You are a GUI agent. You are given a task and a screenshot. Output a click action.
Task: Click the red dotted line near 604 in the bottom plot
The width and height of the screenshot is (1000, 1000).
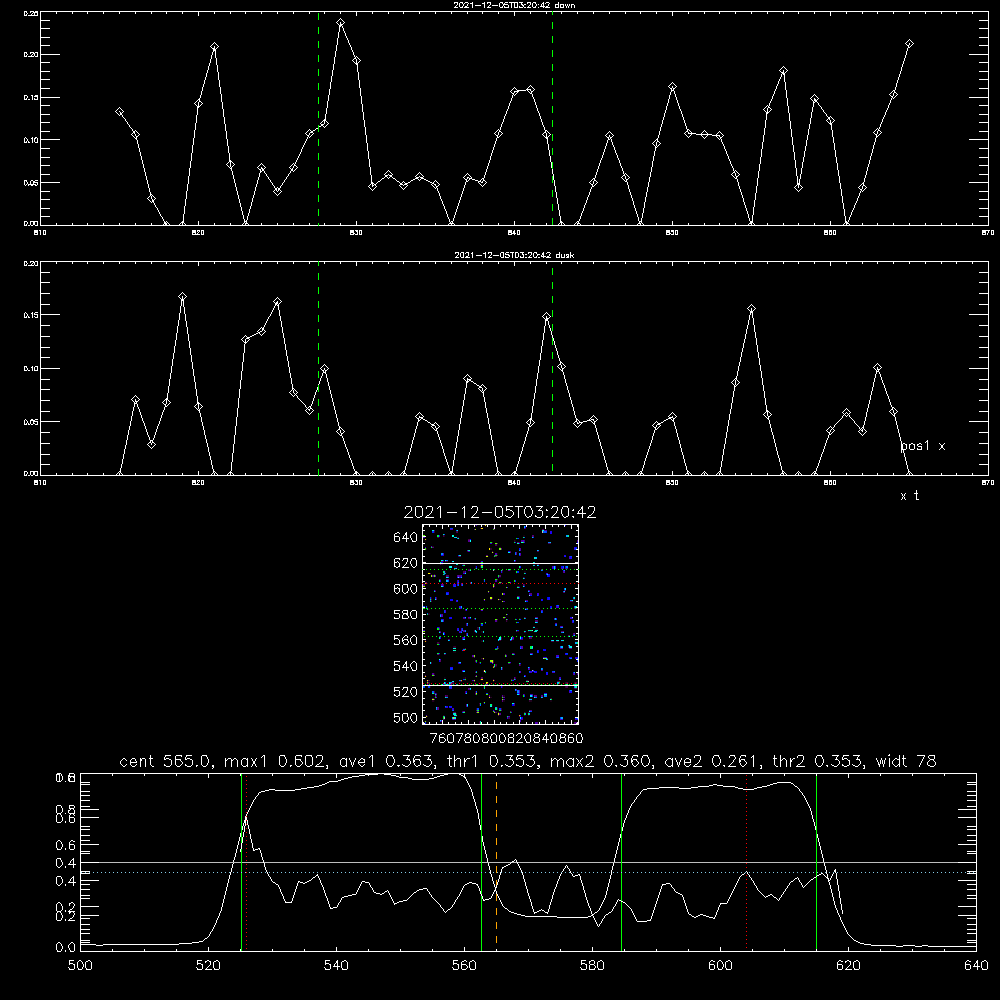[746, 861]
